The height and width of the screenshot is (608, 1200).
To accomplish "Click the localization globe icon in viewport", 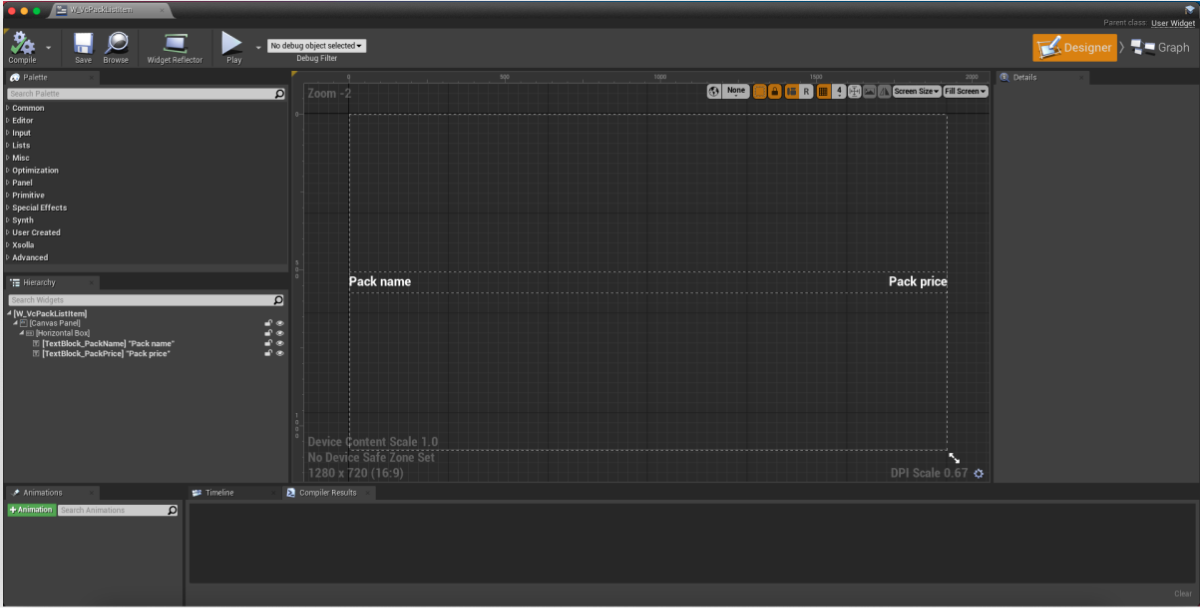I will 714,91.
